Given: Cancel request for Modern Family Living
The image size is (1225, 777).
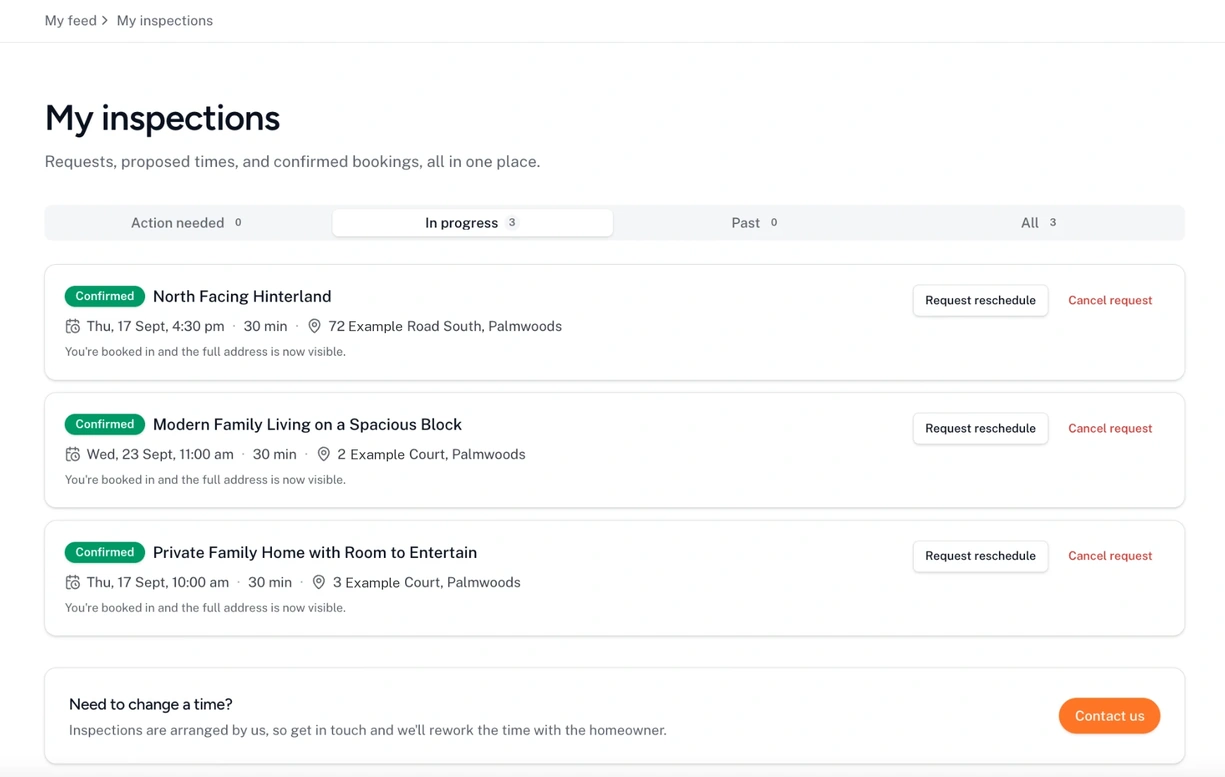Looking at the screenshot, I should [x=1110, y=428].
